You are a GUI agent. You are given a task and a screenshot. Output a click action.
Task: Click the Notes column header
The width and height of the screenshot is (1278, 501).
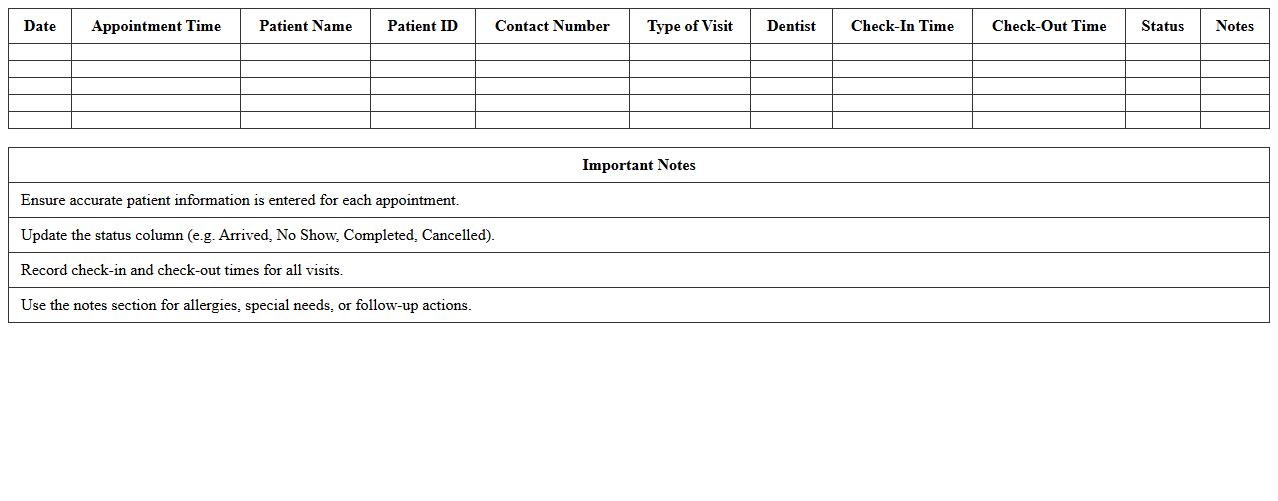1234,26
